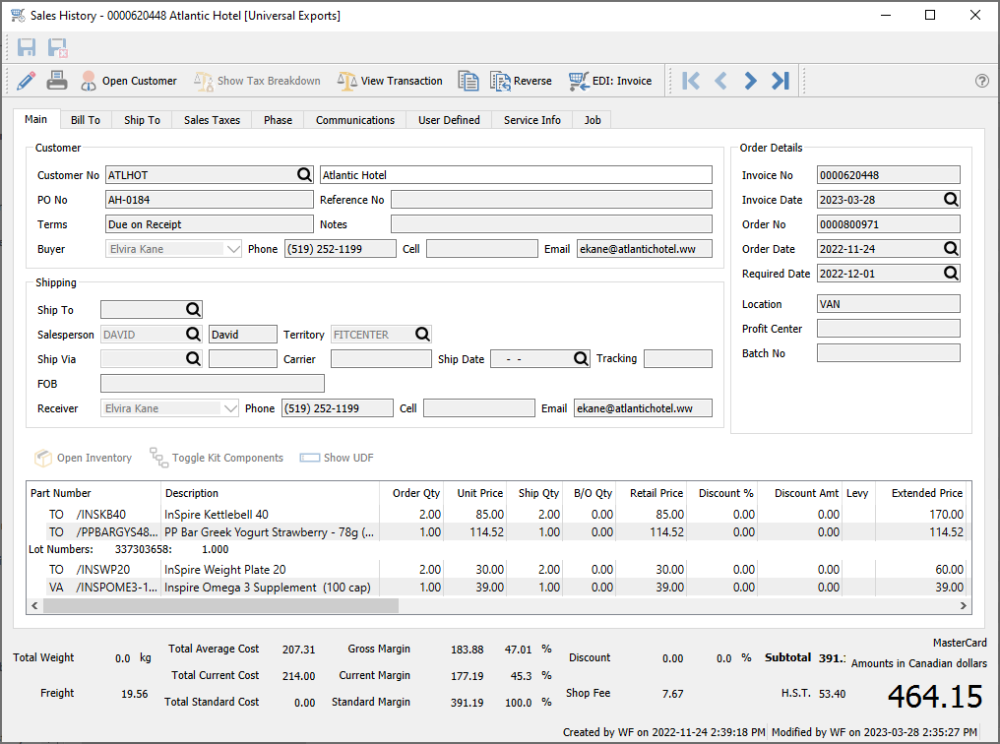This screenshot has height=744, width=1000.
Task: Click the save icon
Action: point(27,47)
